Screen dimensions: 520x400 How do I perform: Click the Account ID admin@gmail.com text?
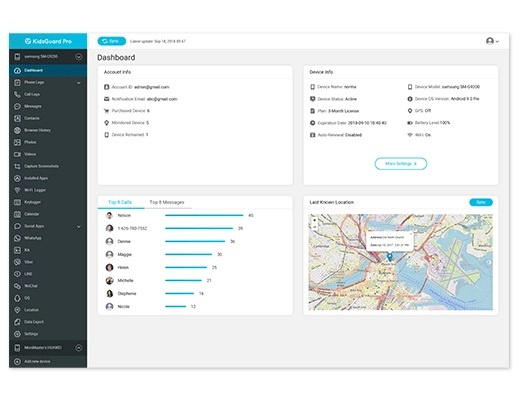click(x=140, y=87)
